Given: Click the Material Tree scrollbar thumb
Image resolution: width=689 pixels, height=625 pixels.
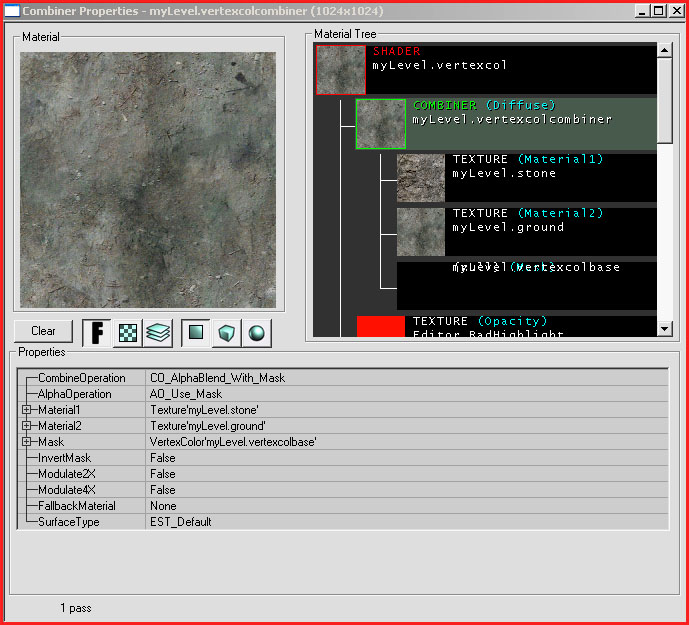Looking at the screenshot, I should click(x=664, y=101).
